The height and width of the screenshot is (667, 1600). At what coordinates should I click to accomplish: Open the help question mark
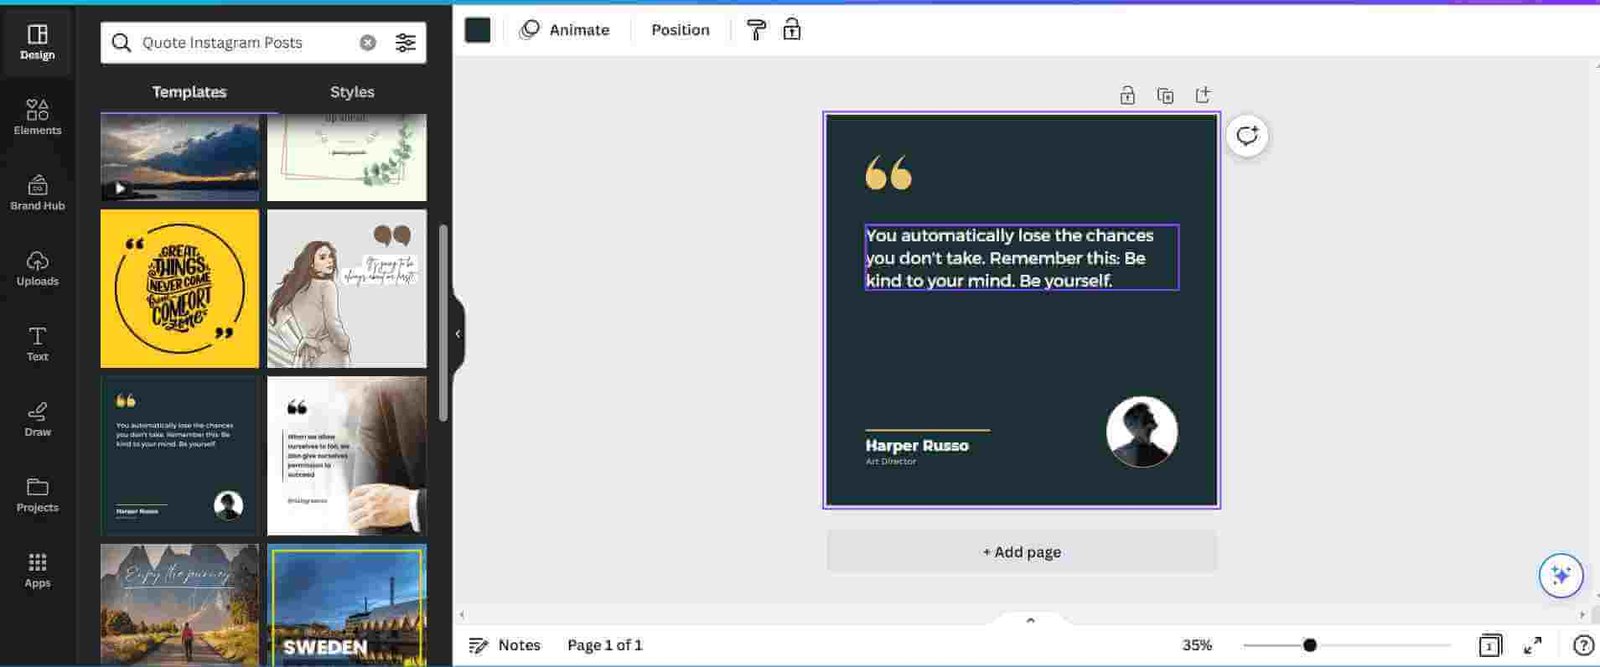tap(1583, 646)
